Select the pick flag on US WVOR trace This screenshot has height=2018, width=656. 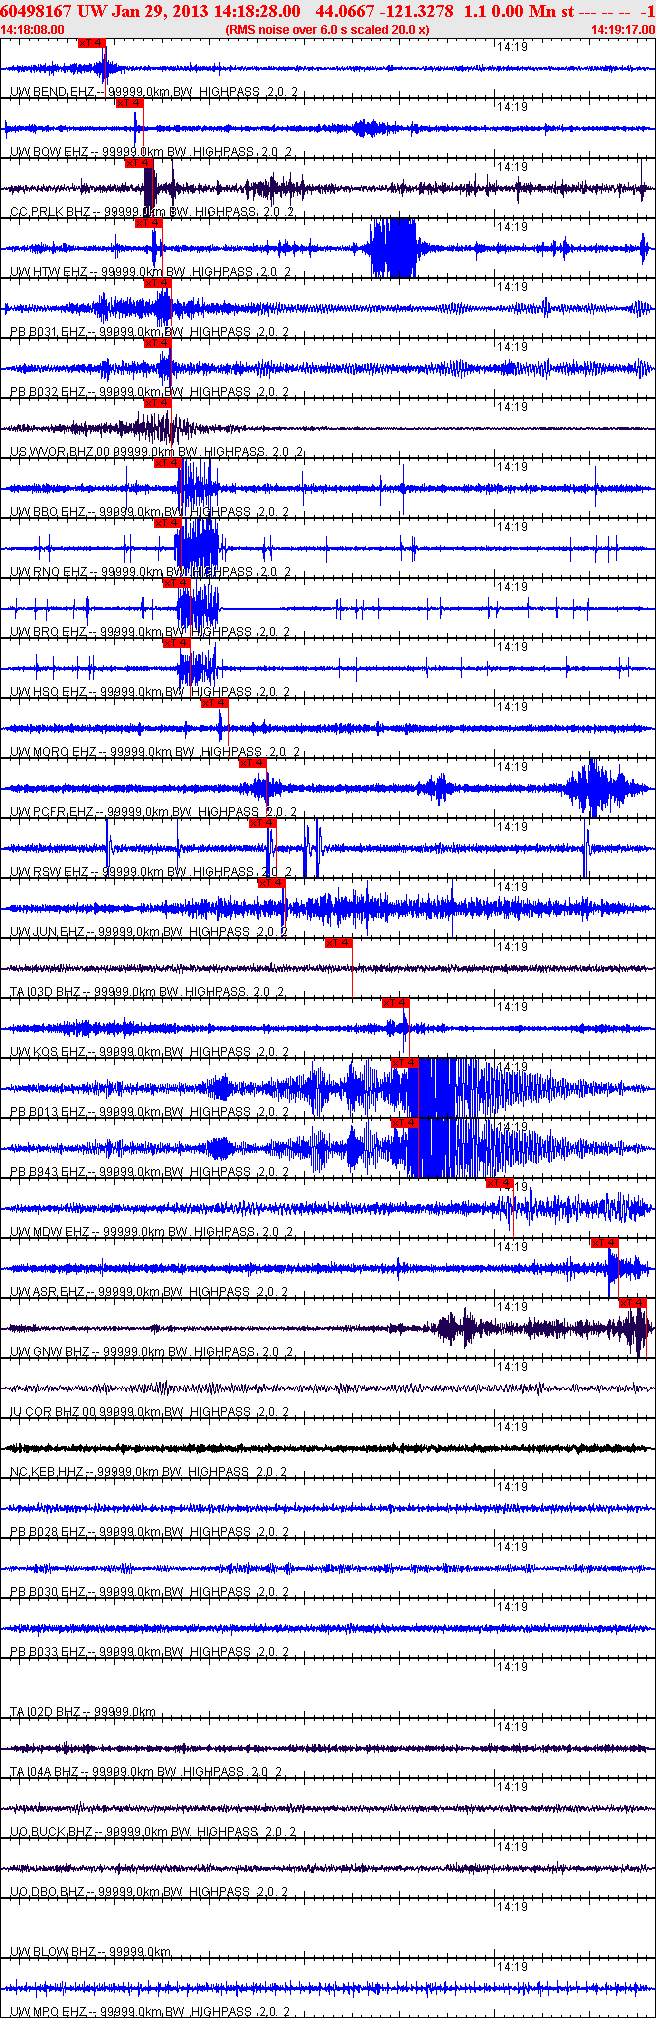pyautogui.click(x=158, y=403)
